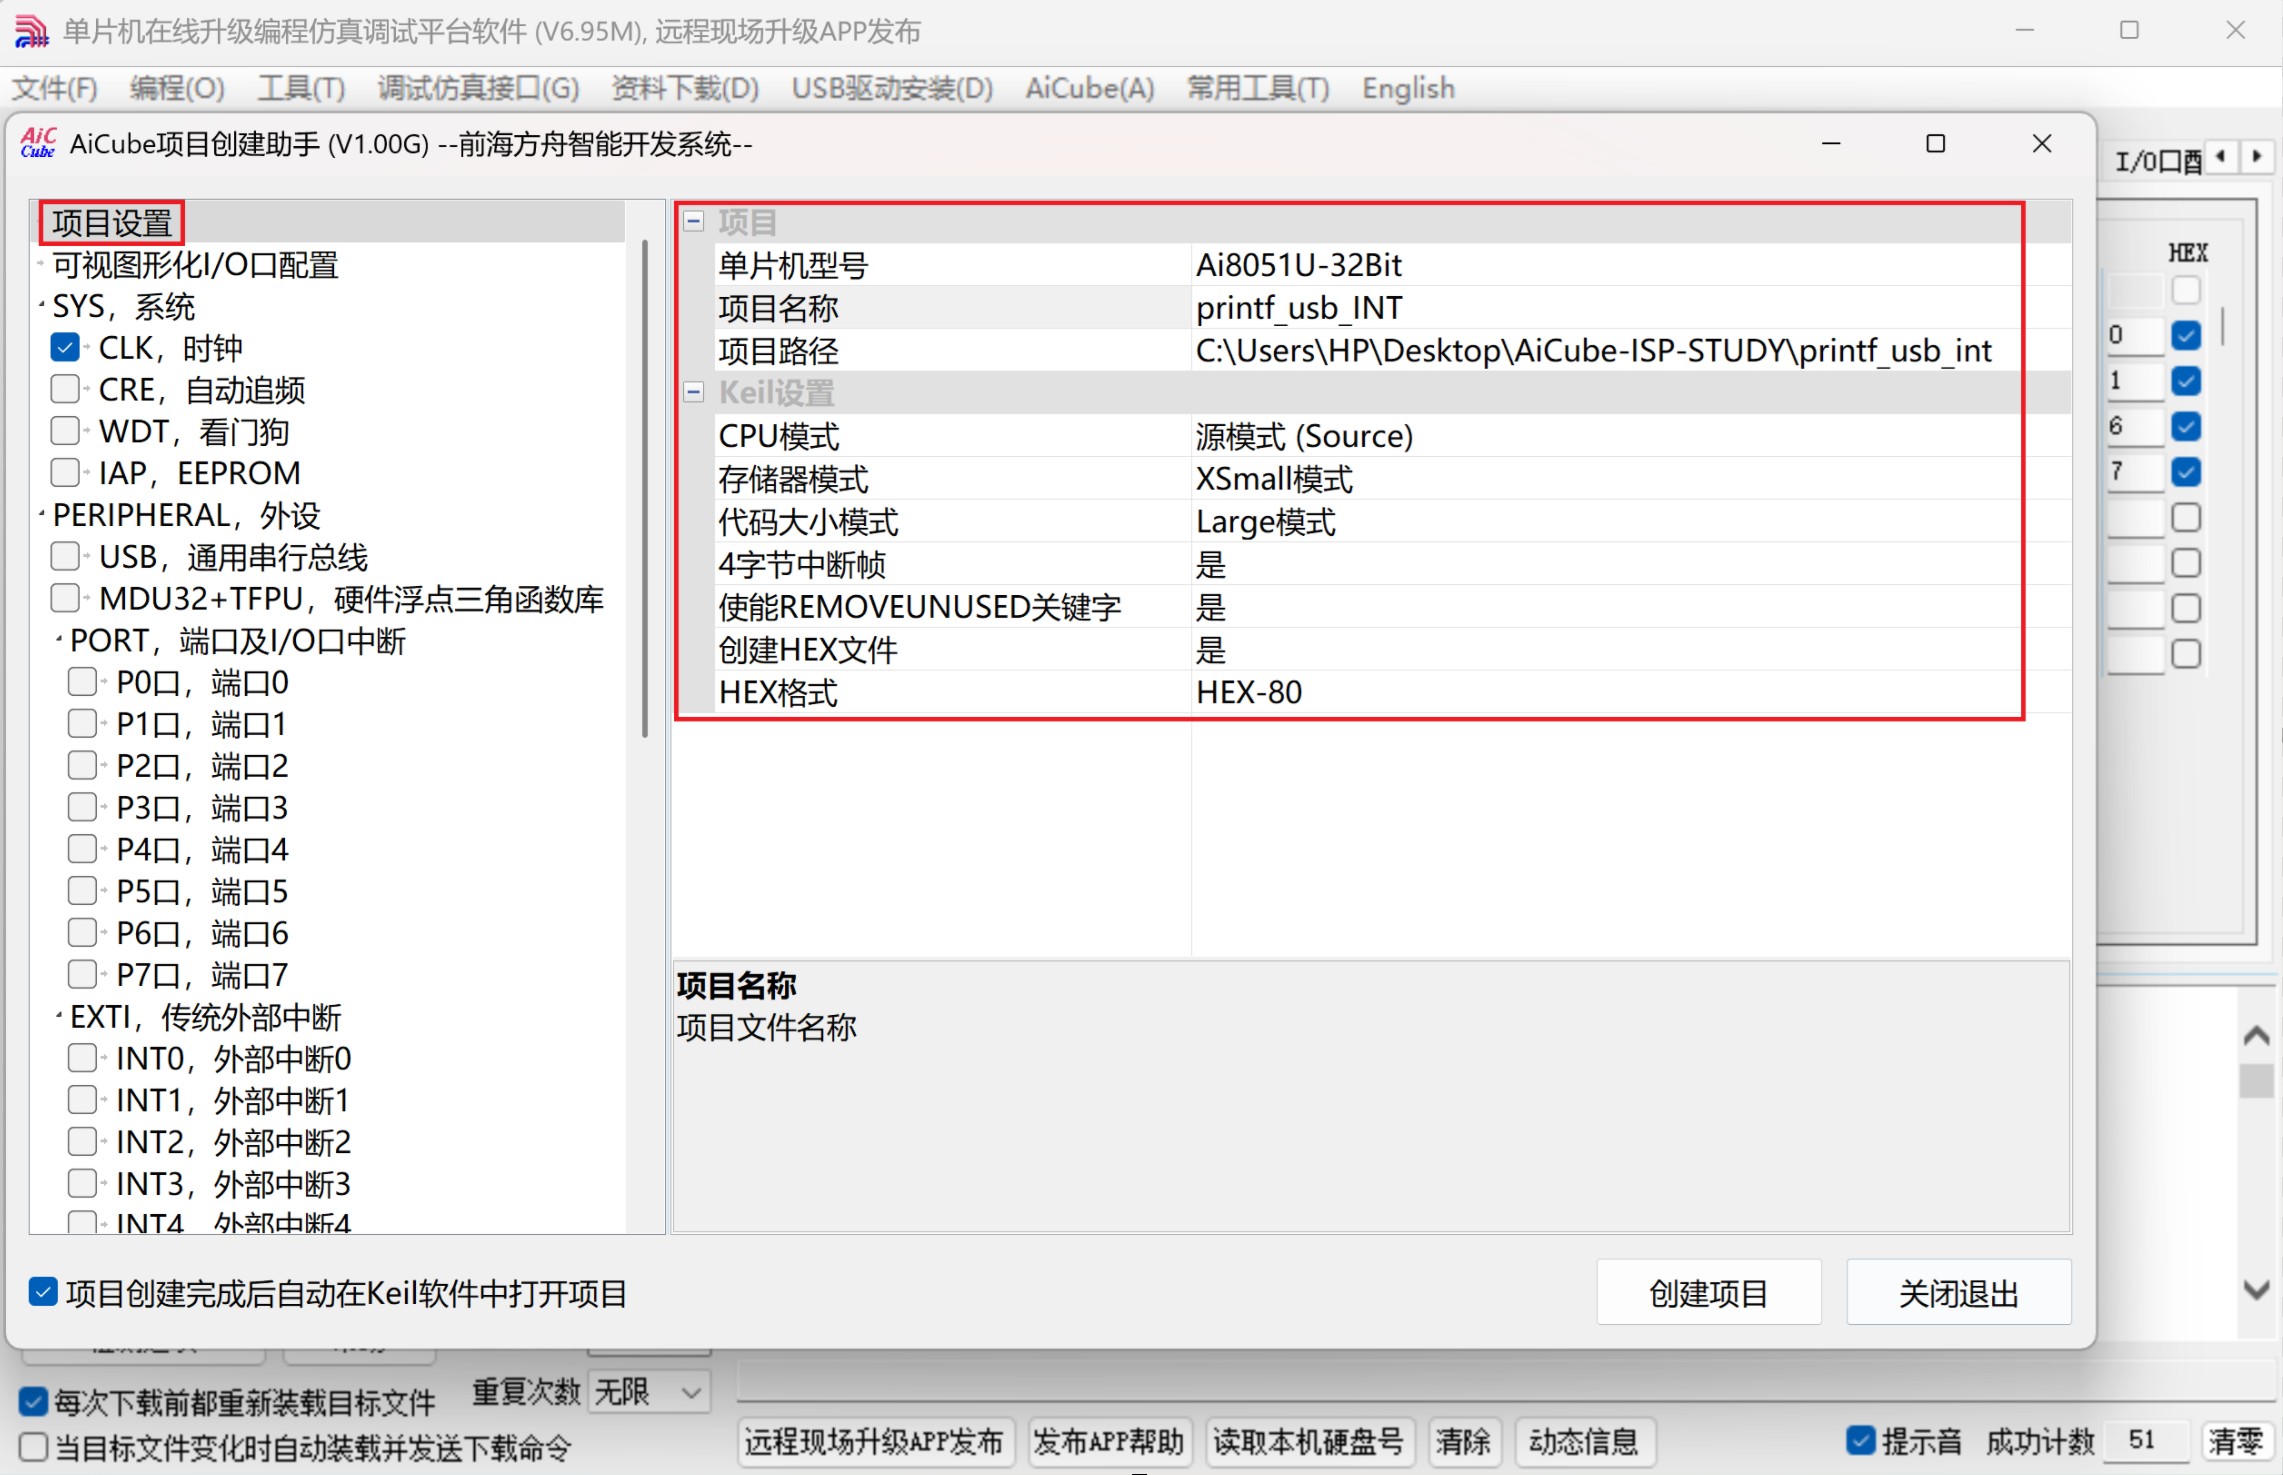
Task: Click the 创建项目 button
Action: (1708, 1292)
